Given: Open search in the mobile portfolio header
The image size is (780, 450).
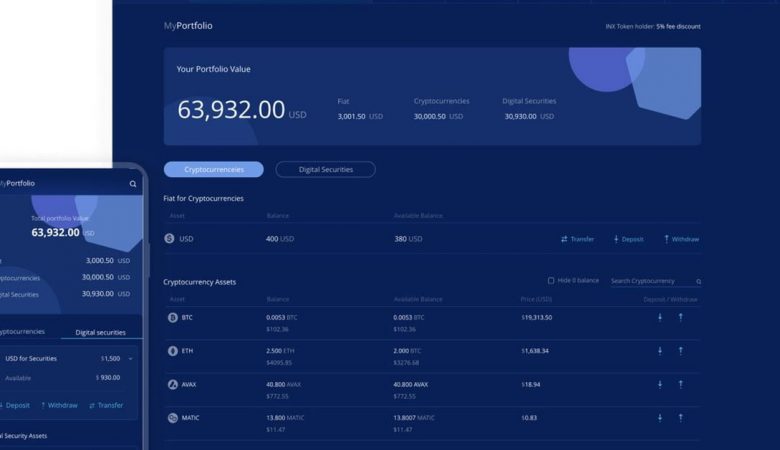Looking at the screenshot, I should coord(133,184).
